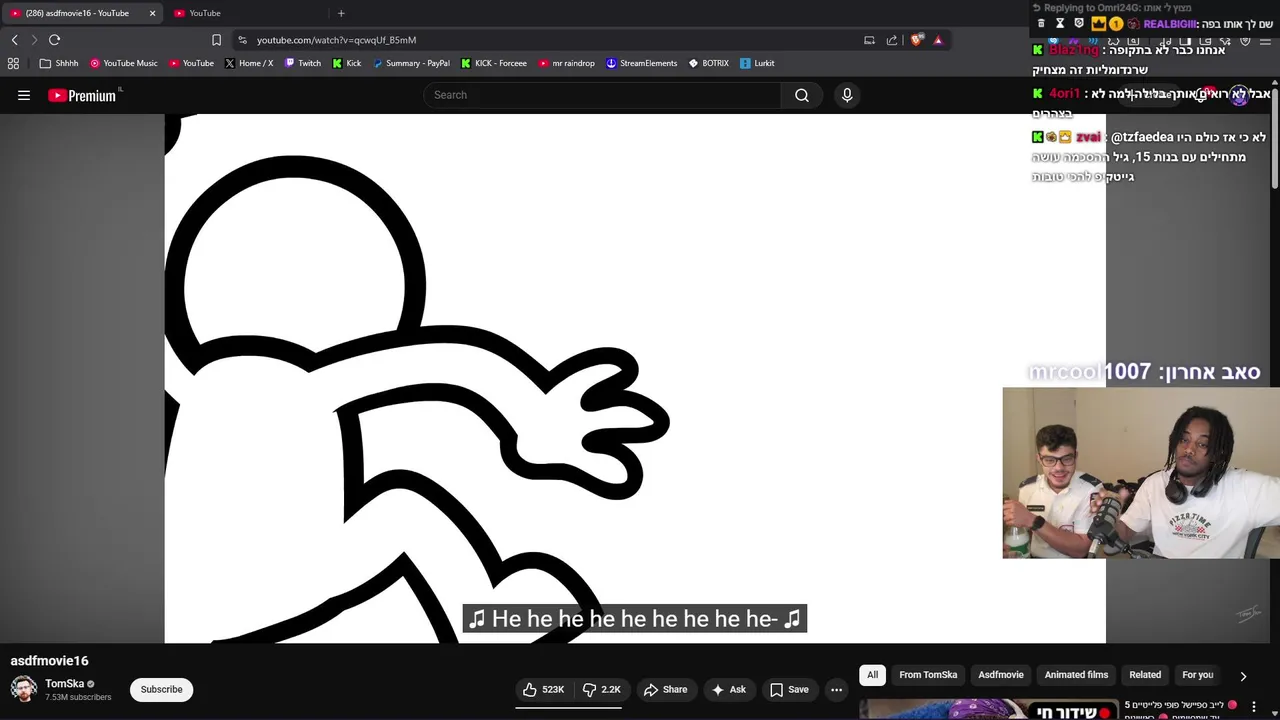Open the KICK - Forceee bookmark
Screen dimensions: 1280x720
pyautogui.click(x=494, y=63)
